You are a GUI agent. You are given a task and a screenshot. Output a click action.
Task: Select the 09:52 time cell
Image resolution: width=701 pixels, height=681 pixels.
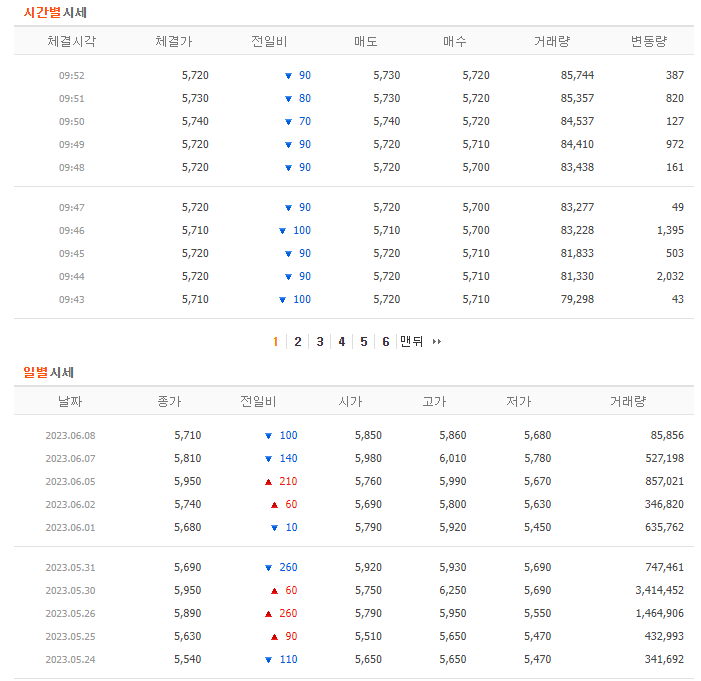coord(72,76)
